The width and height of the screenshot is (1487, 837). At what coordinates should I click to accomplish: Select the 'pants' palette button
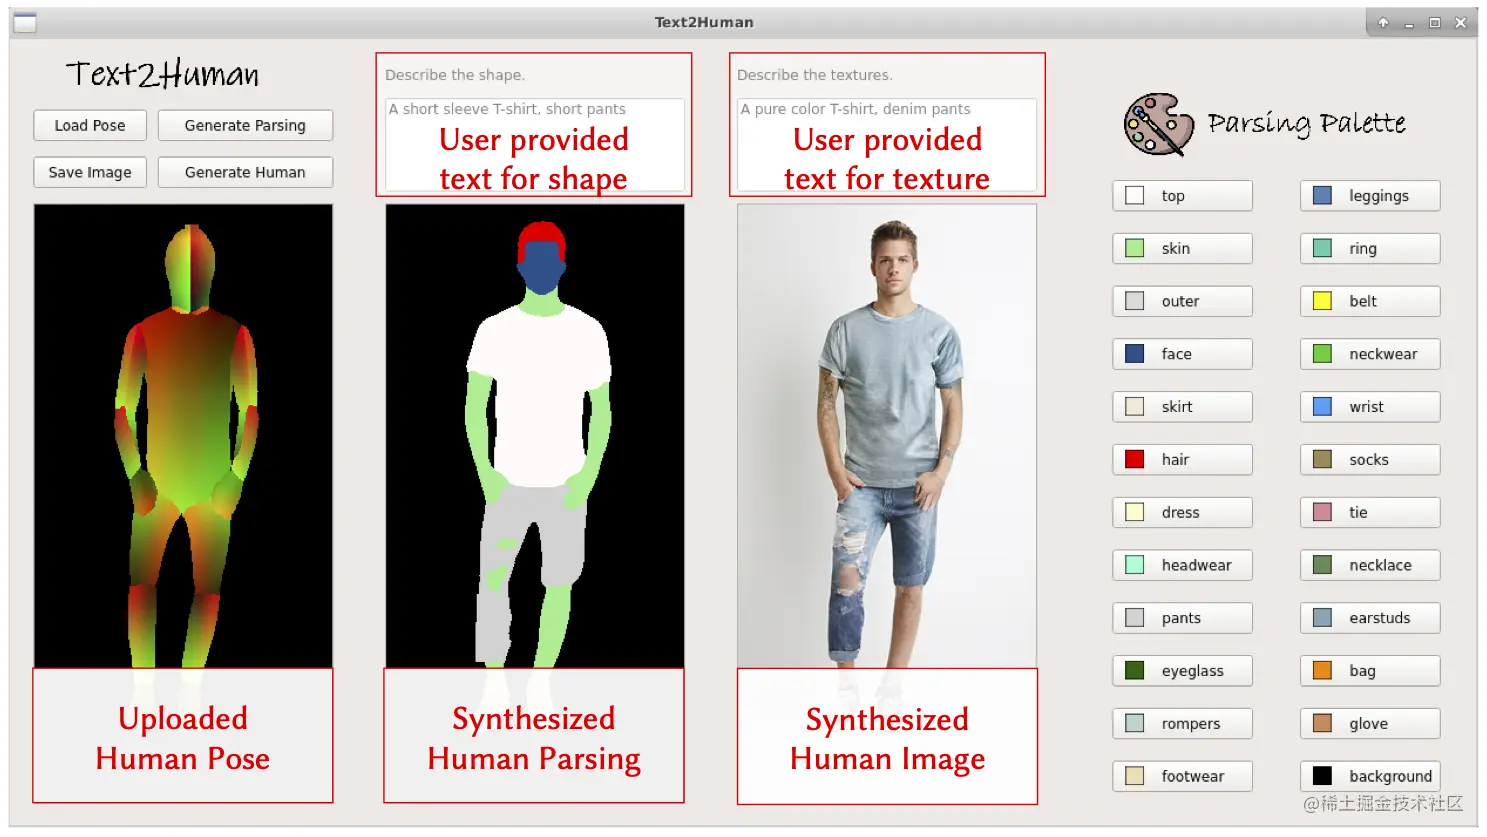[1182, 618]
